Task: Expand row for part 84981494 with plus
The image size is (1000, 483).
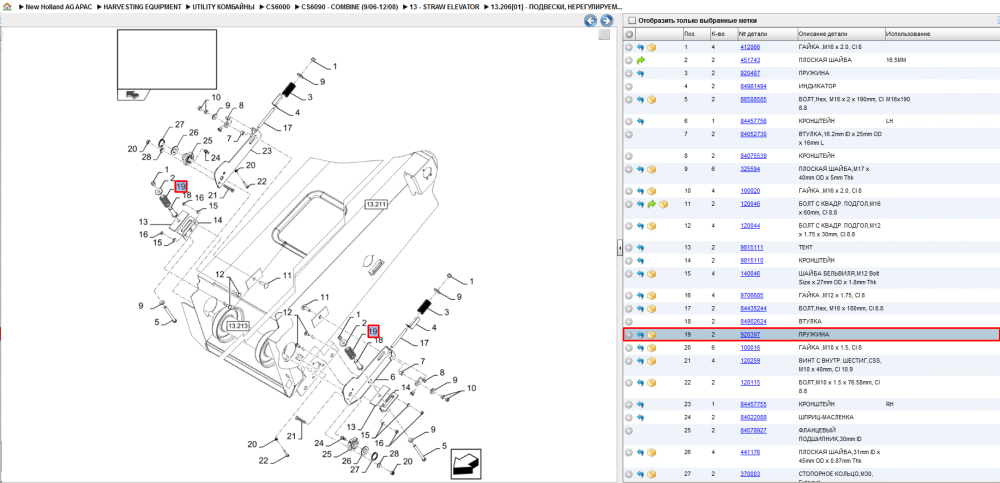Action: (x=629, y=86)
